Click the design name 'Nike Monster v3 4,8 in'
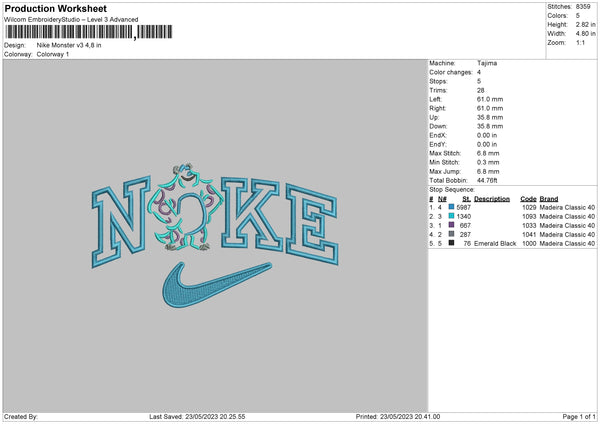Viewport: 600px width, 424px height. pos(69,45)
